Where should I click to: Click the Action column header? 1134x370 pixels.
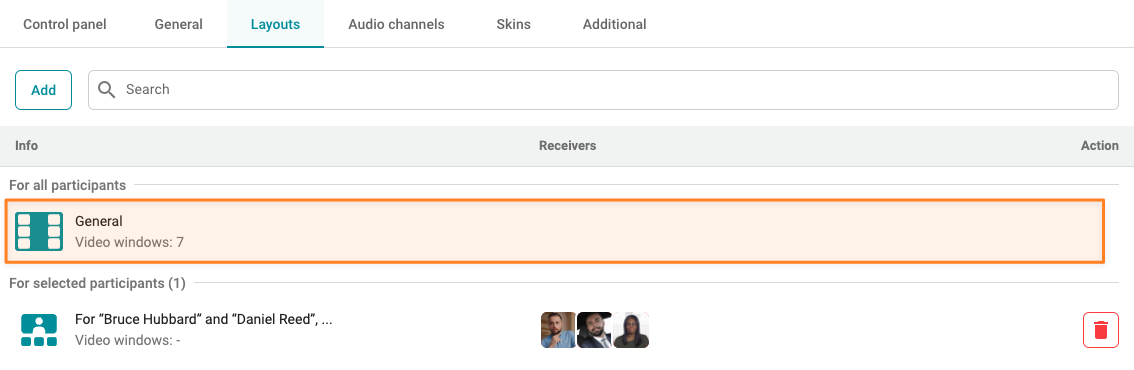(x=1100, y=145)
